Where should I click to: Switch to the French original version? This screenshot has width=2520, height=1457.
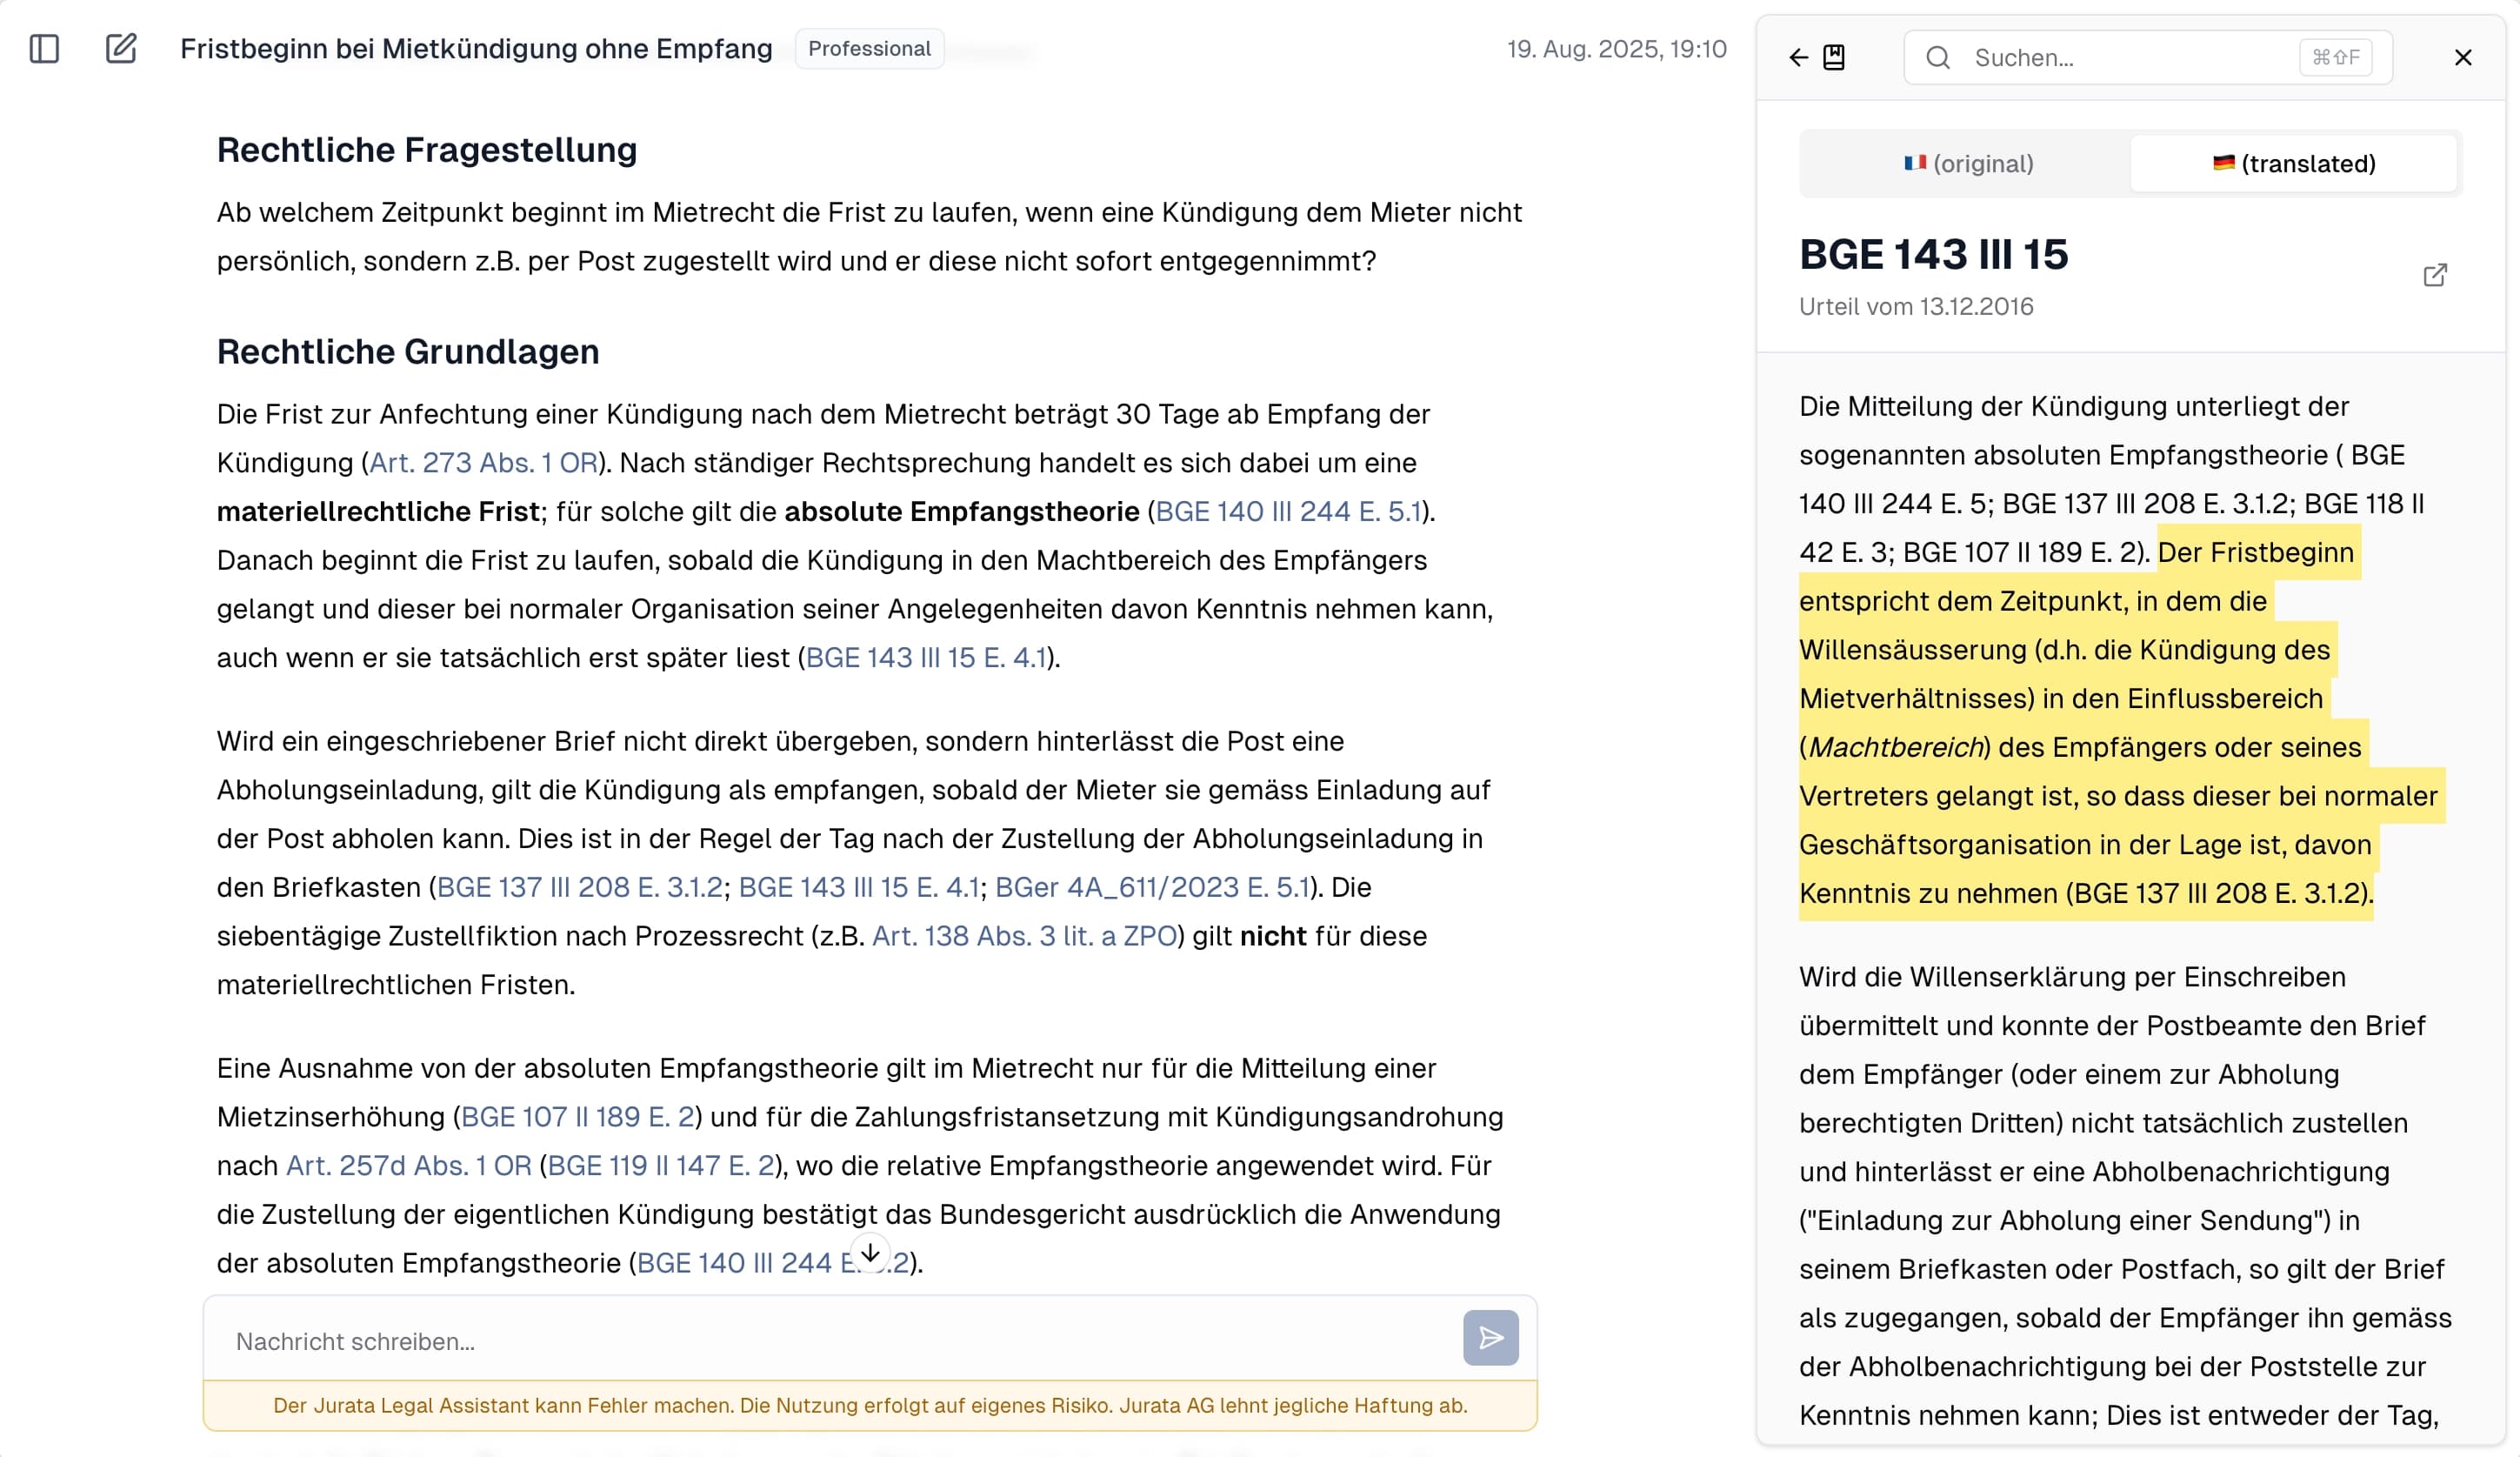point(1967,163)
